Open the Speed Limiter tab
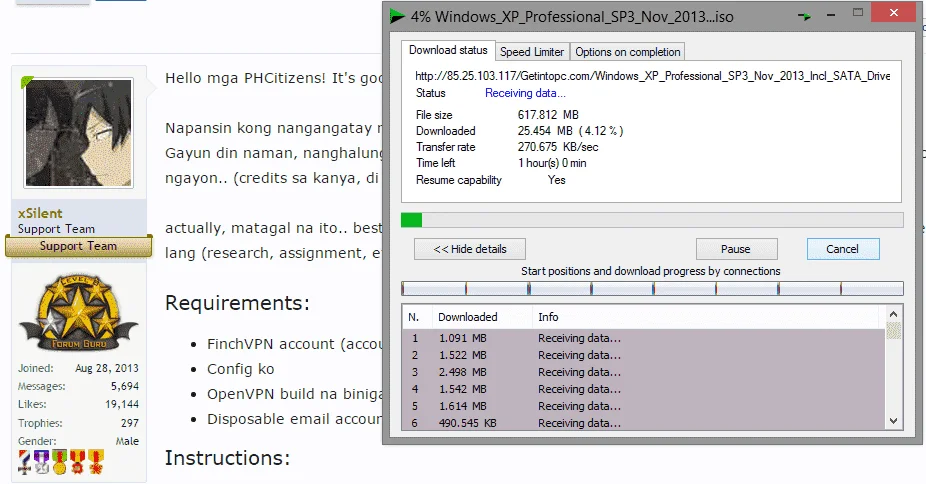The width and height of the screenshot is (926, 484). click(532, 52)
